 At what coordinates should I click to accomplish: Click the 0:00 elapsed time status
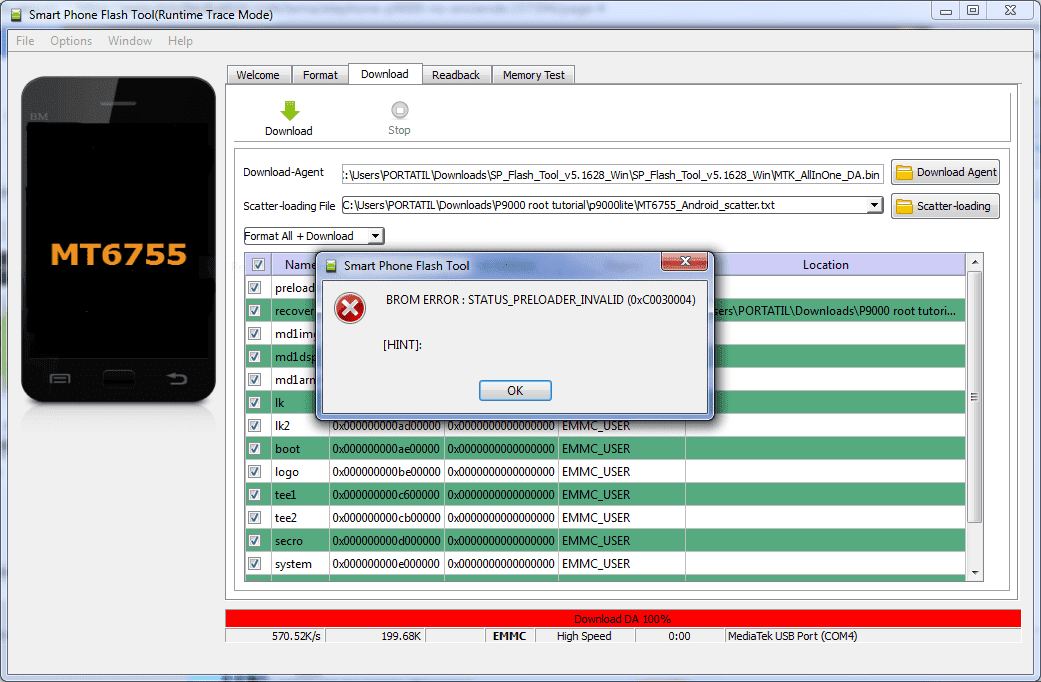click(679, 636)
